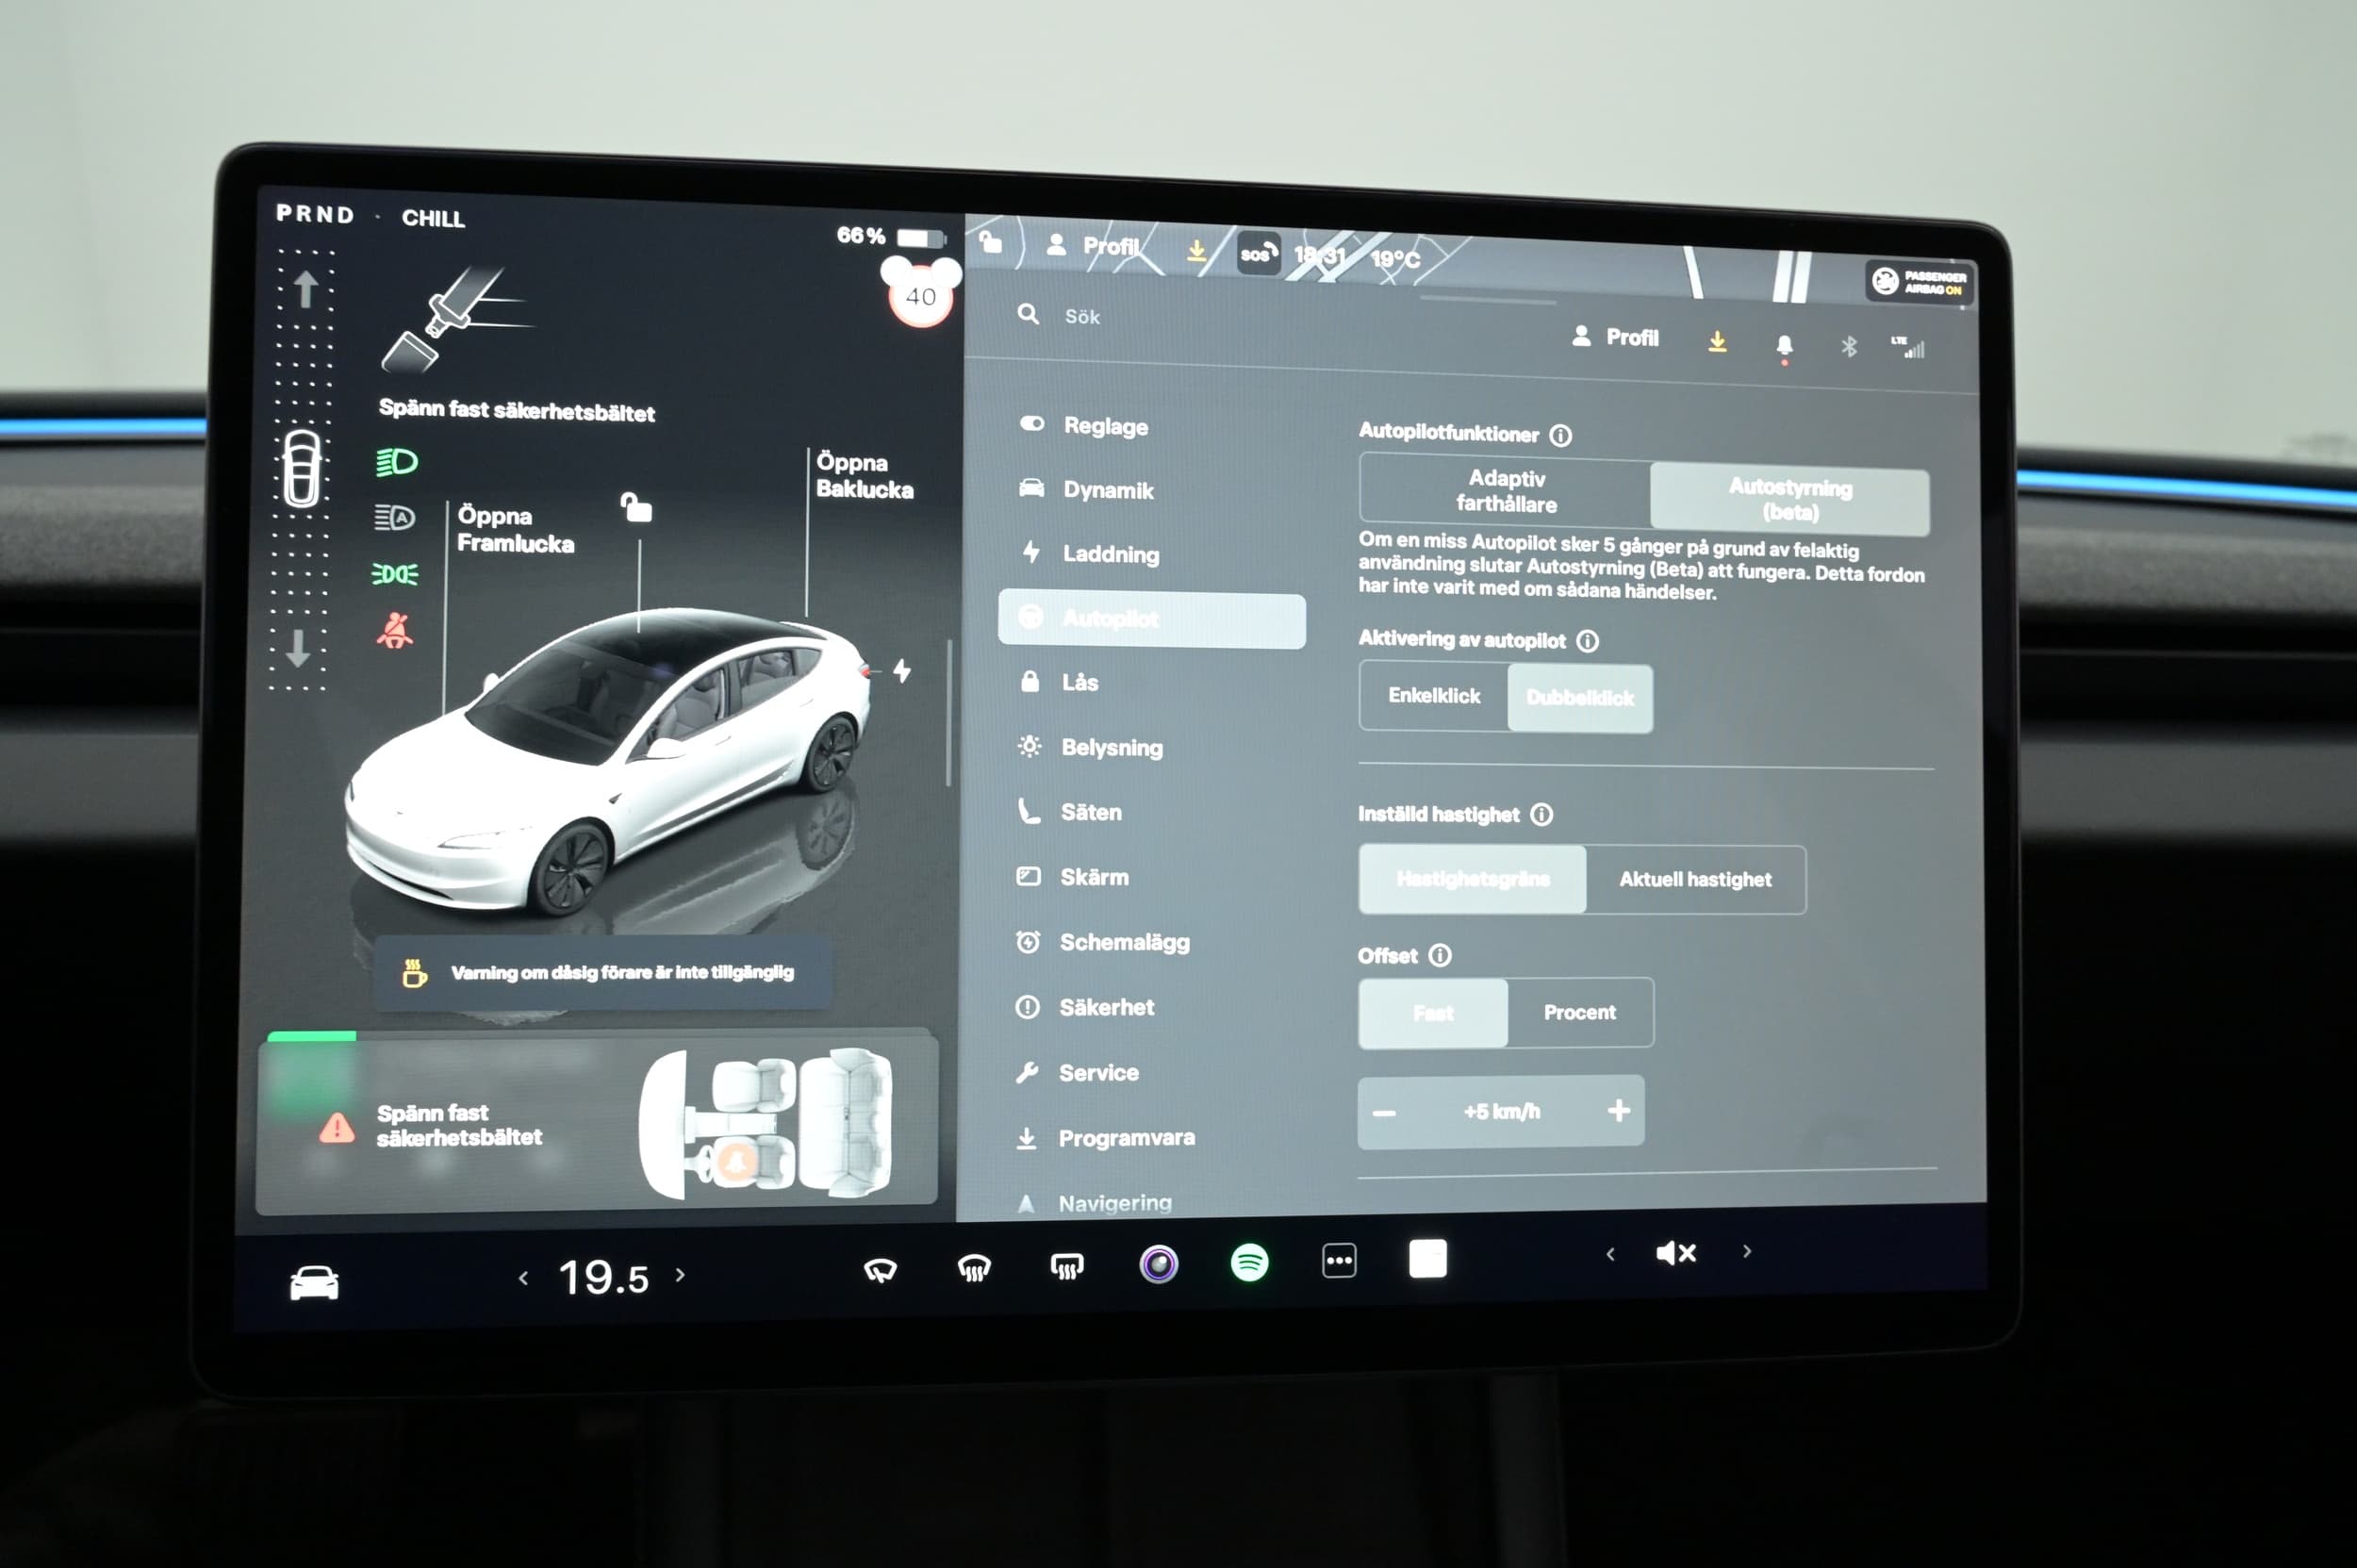Image resolution: width=2357 pixels, height=1568 pixels.
Task: Select Procent offset mode
Action: pos(1579,1012)
